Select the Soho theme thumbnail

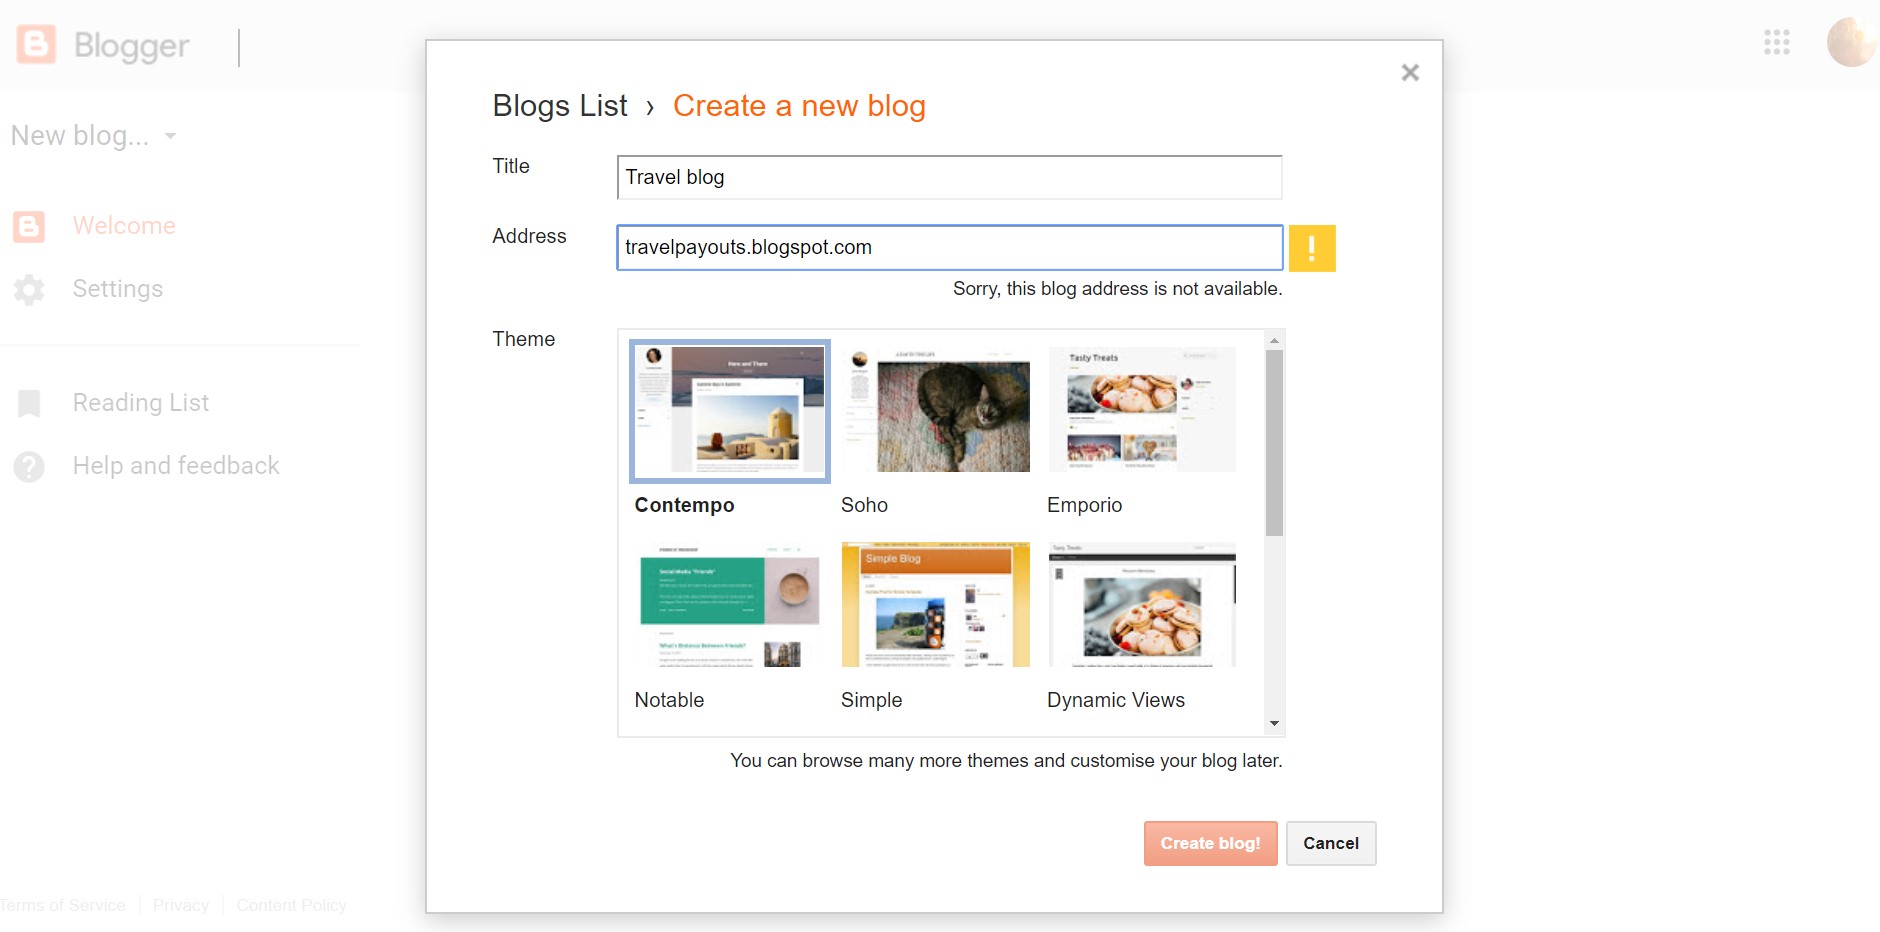(x=935, y=410)
